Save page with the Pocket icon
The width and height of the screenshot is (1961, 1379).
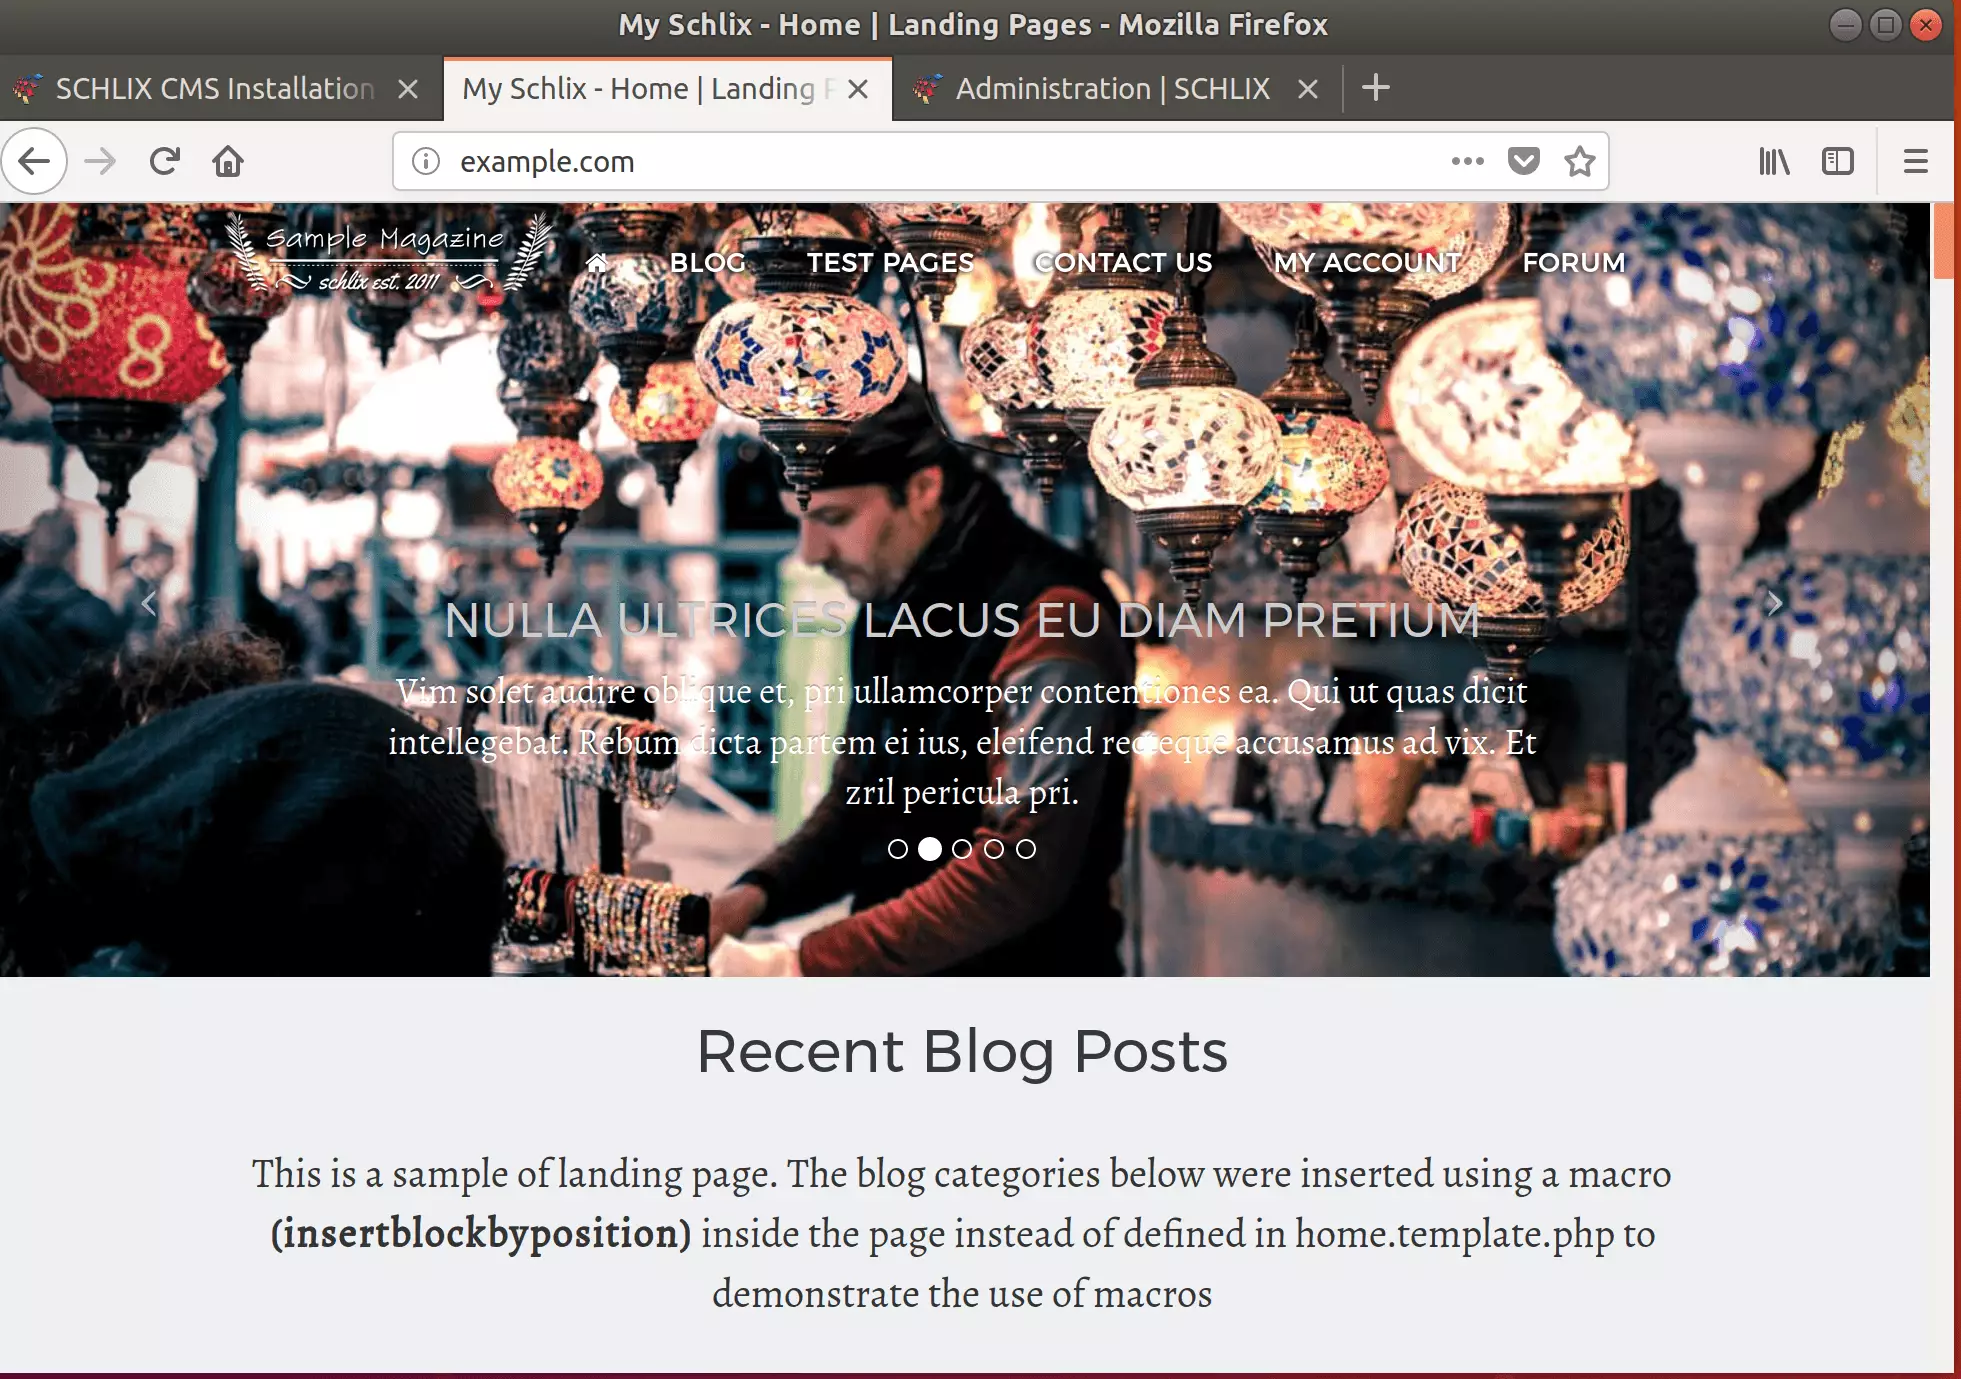(x=1523, y=161)
